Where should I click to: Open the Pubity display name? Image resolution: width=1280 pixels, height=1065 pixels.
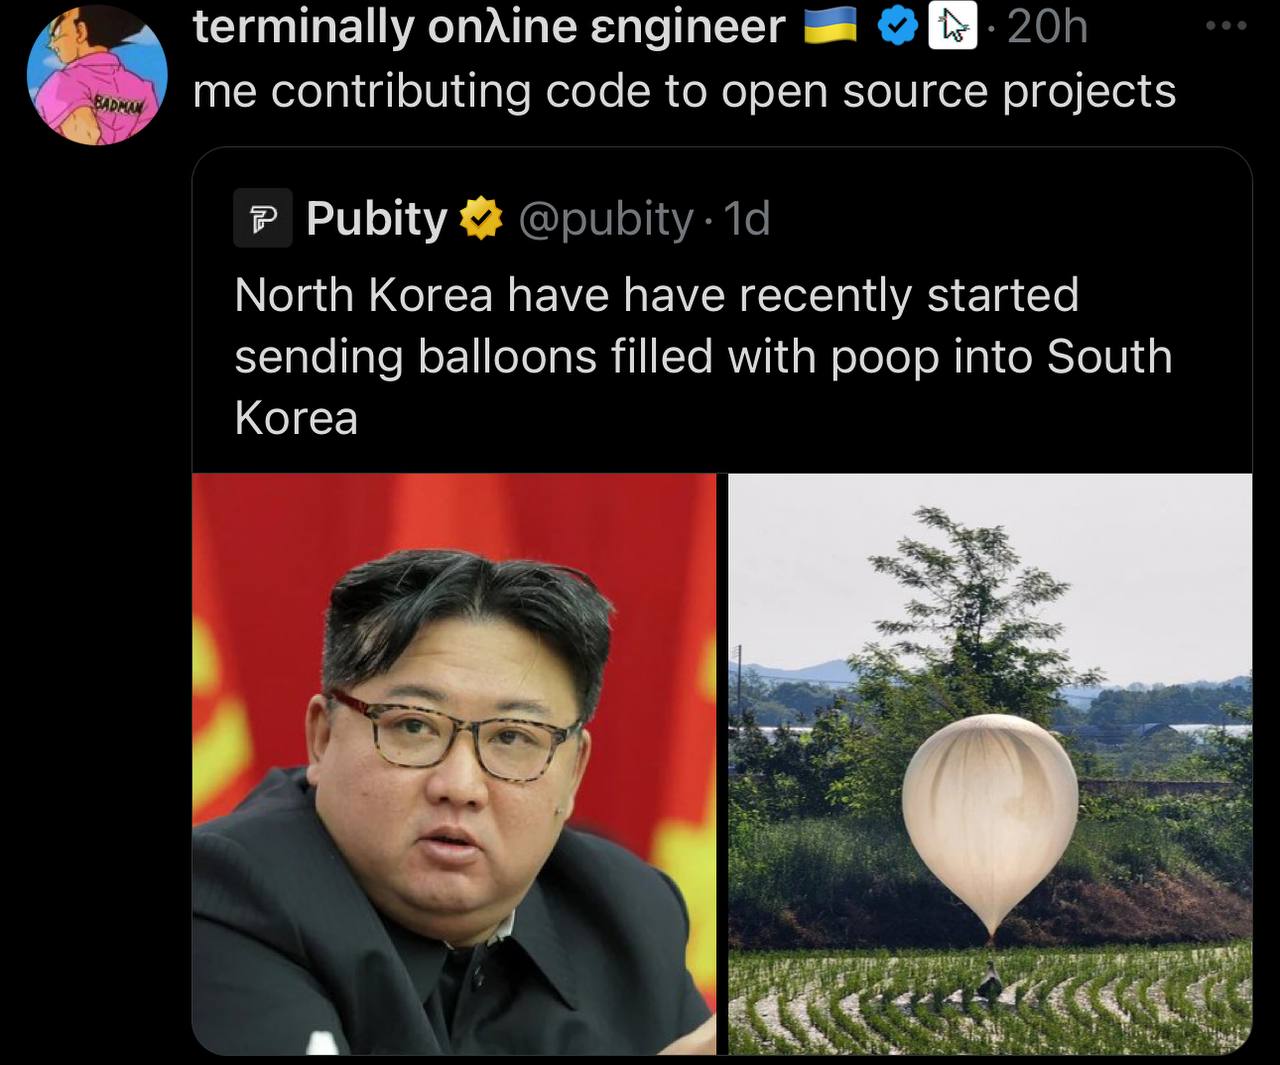(x=376, y=218)
